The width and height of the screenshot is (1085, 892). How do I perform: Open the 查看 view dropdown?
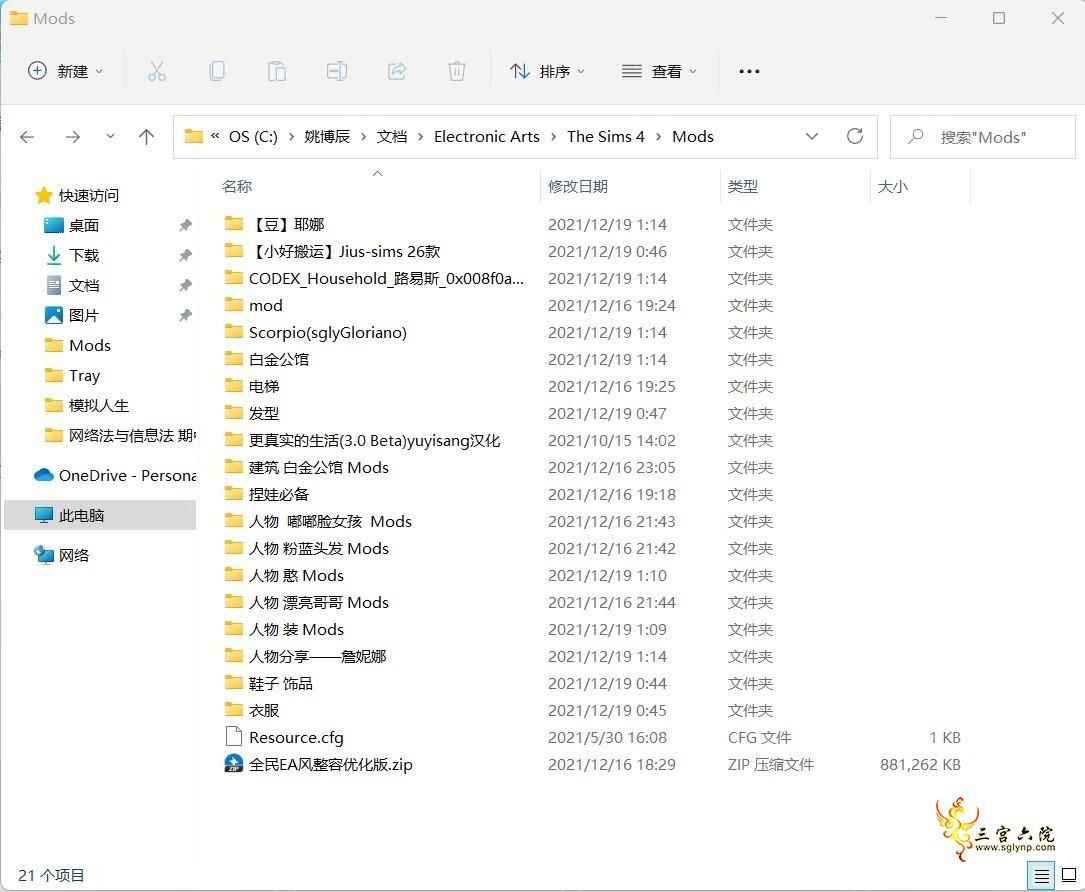(x=659, y=71)
